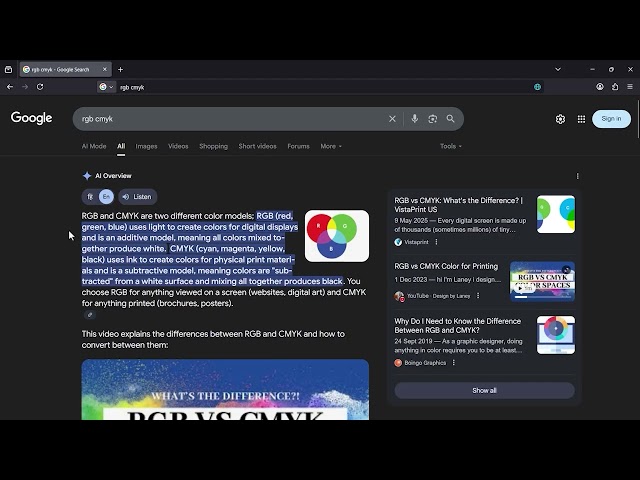The width and height of the screenshot is (640, 480).
Task: Switch the overview language to En
Action: tap(106, 197)
